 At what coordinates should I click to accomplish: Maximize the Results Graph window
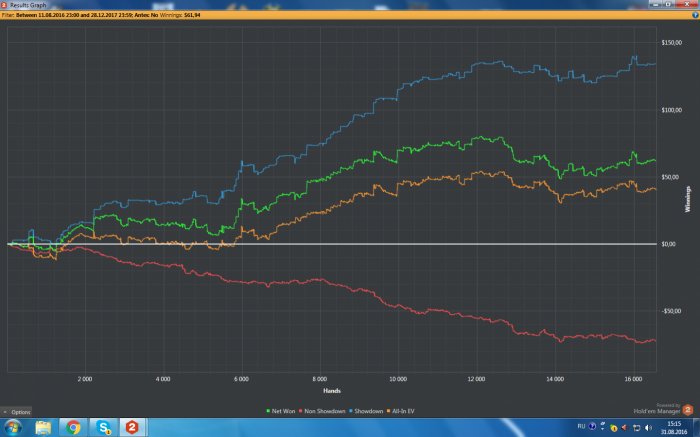click(668, 5)
